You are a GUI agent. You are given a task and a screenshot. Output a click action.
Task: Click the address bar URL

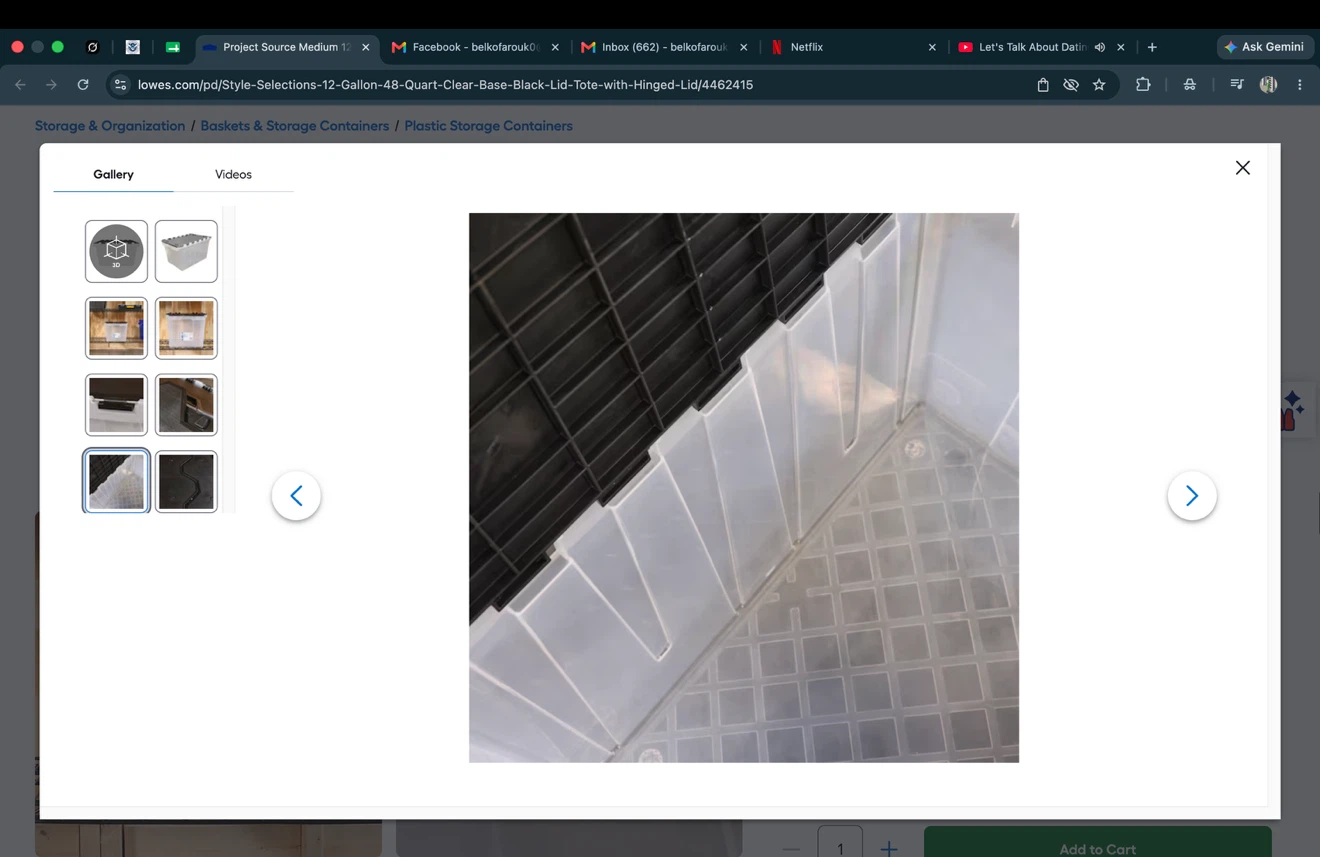click(x=445, y=85)
